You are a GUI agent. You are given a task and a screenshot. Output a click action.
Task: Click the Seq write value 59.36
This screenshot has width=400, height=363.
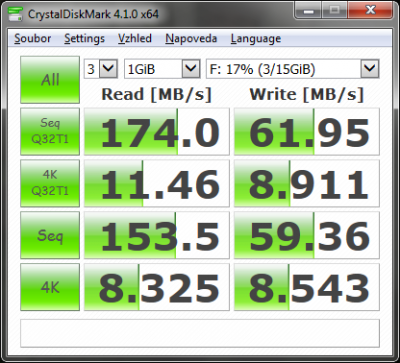point(307,235)
